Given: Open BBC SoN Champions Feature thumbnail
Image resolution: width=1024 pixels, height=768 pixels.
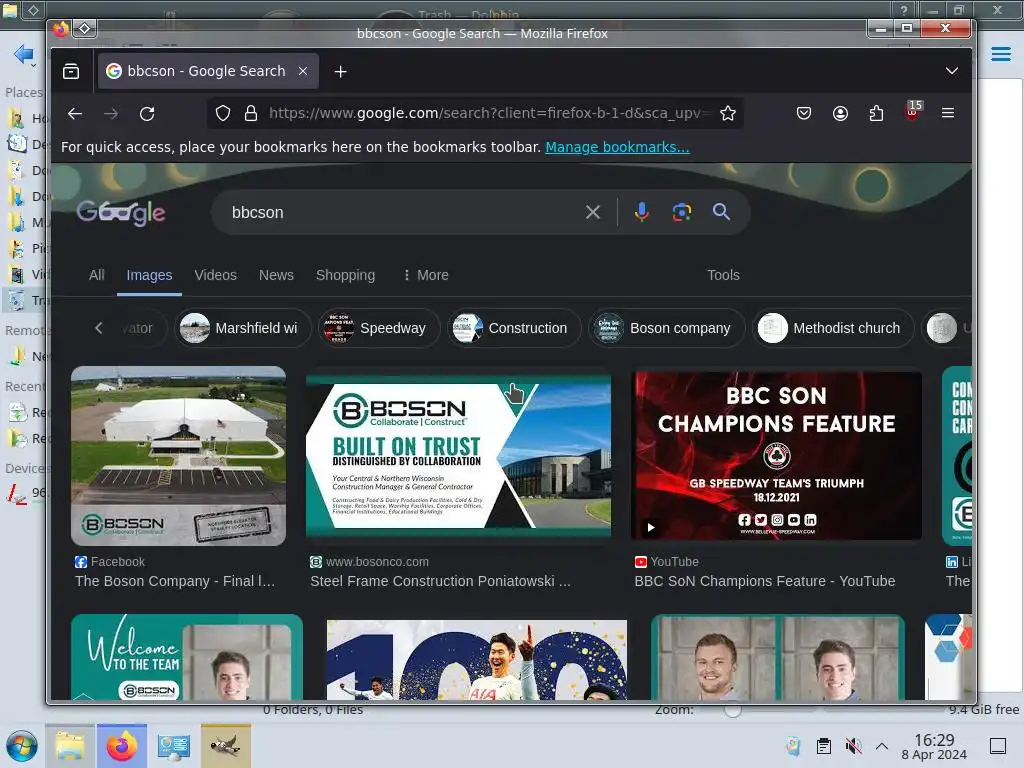Looking at the screenshot, I should pyautogui.click(x=776, y=456).
